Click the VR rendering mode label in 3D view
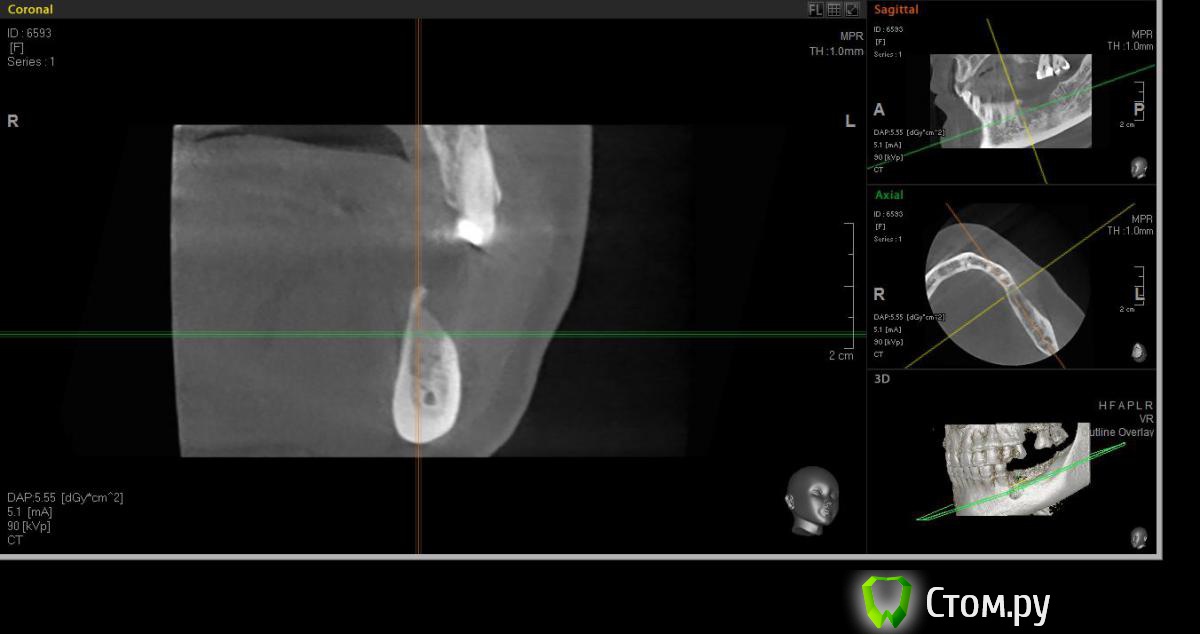The width and height of the screenshot is (1200, 634). coord(1146,419)
